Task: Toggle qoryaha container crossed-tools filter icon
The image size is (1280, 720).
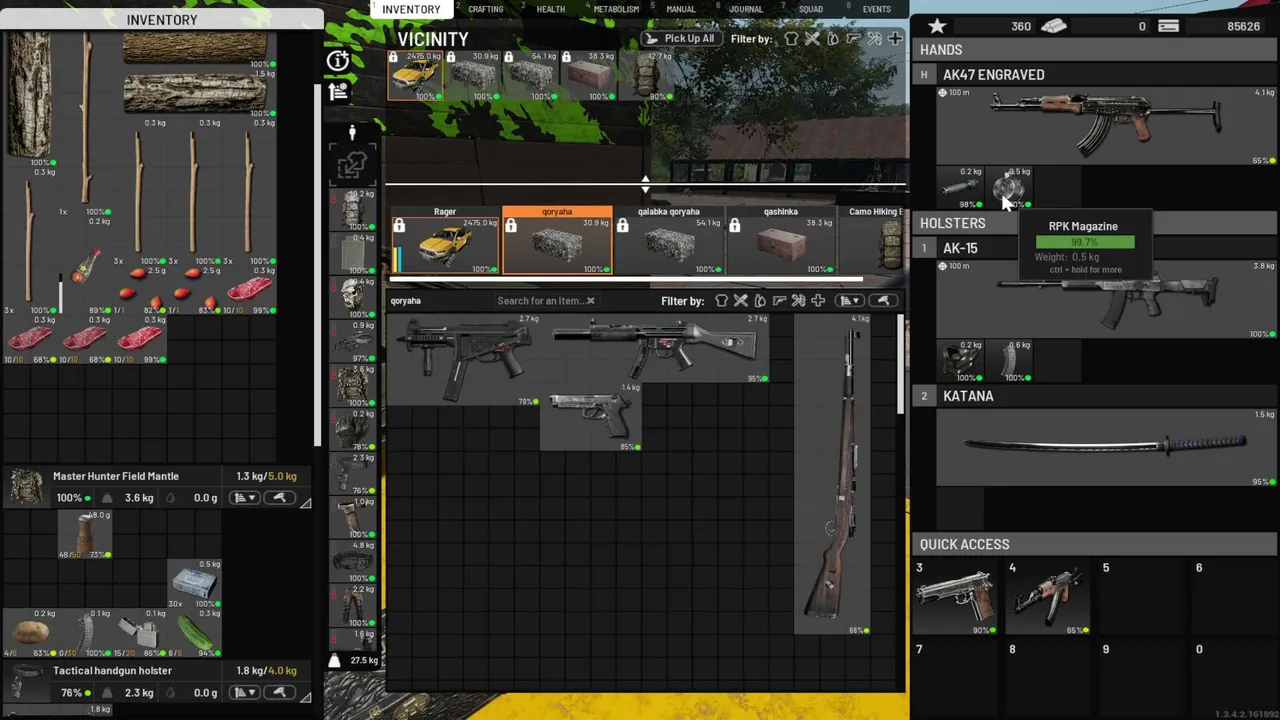Action: pos(741,301)
